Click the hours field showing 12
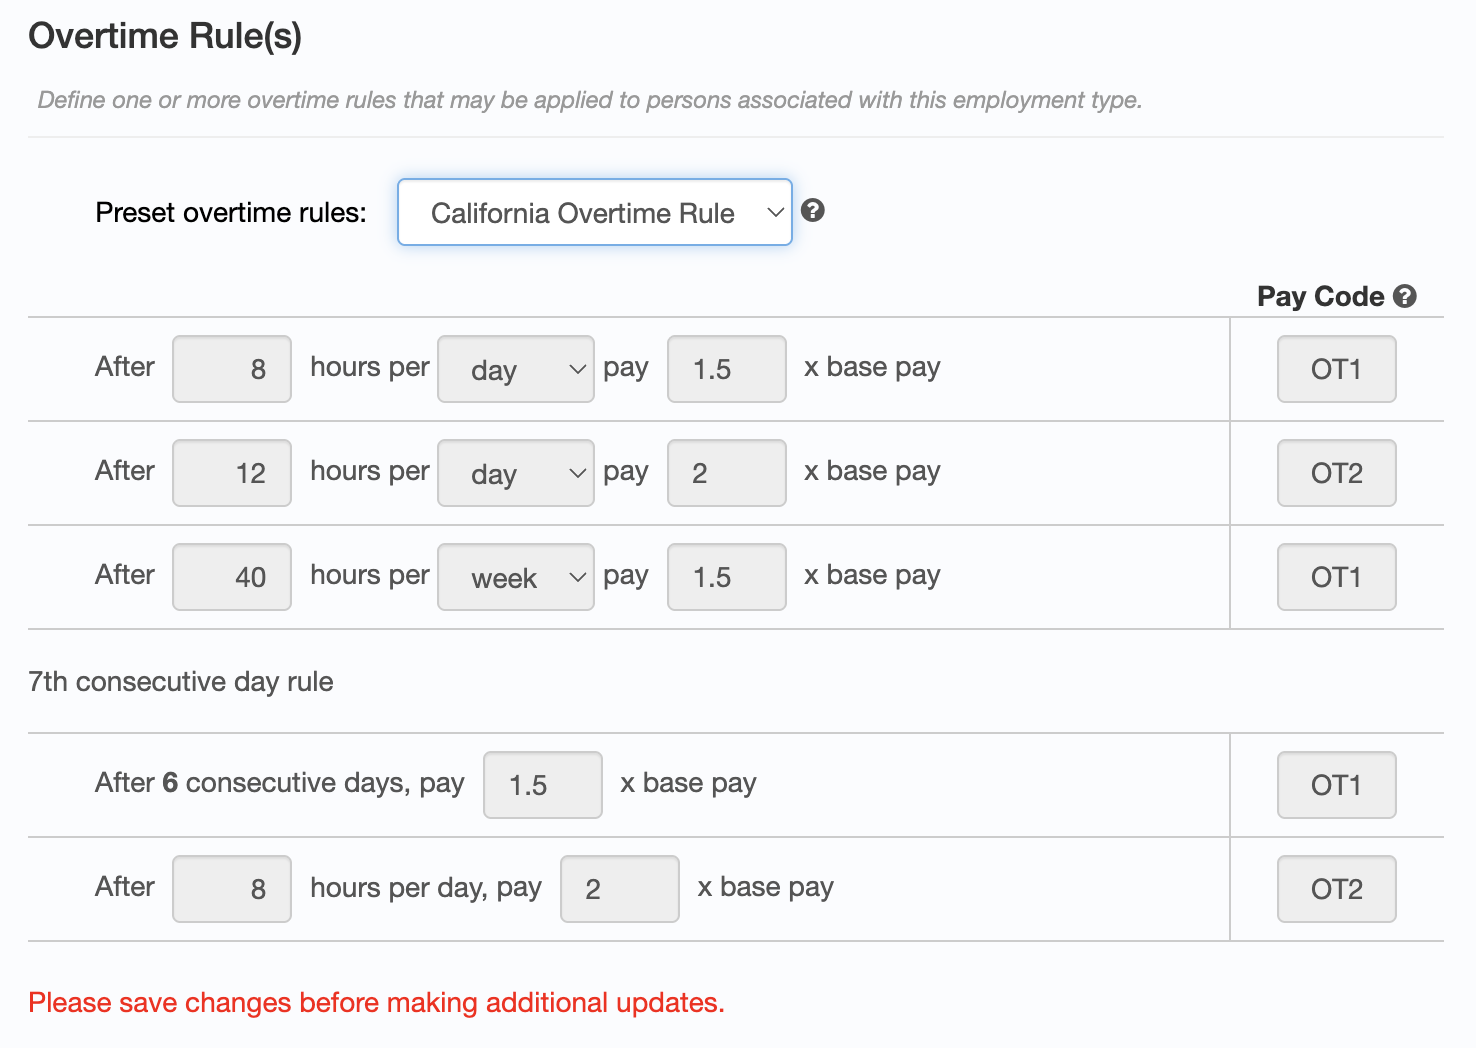 point(232,473)
